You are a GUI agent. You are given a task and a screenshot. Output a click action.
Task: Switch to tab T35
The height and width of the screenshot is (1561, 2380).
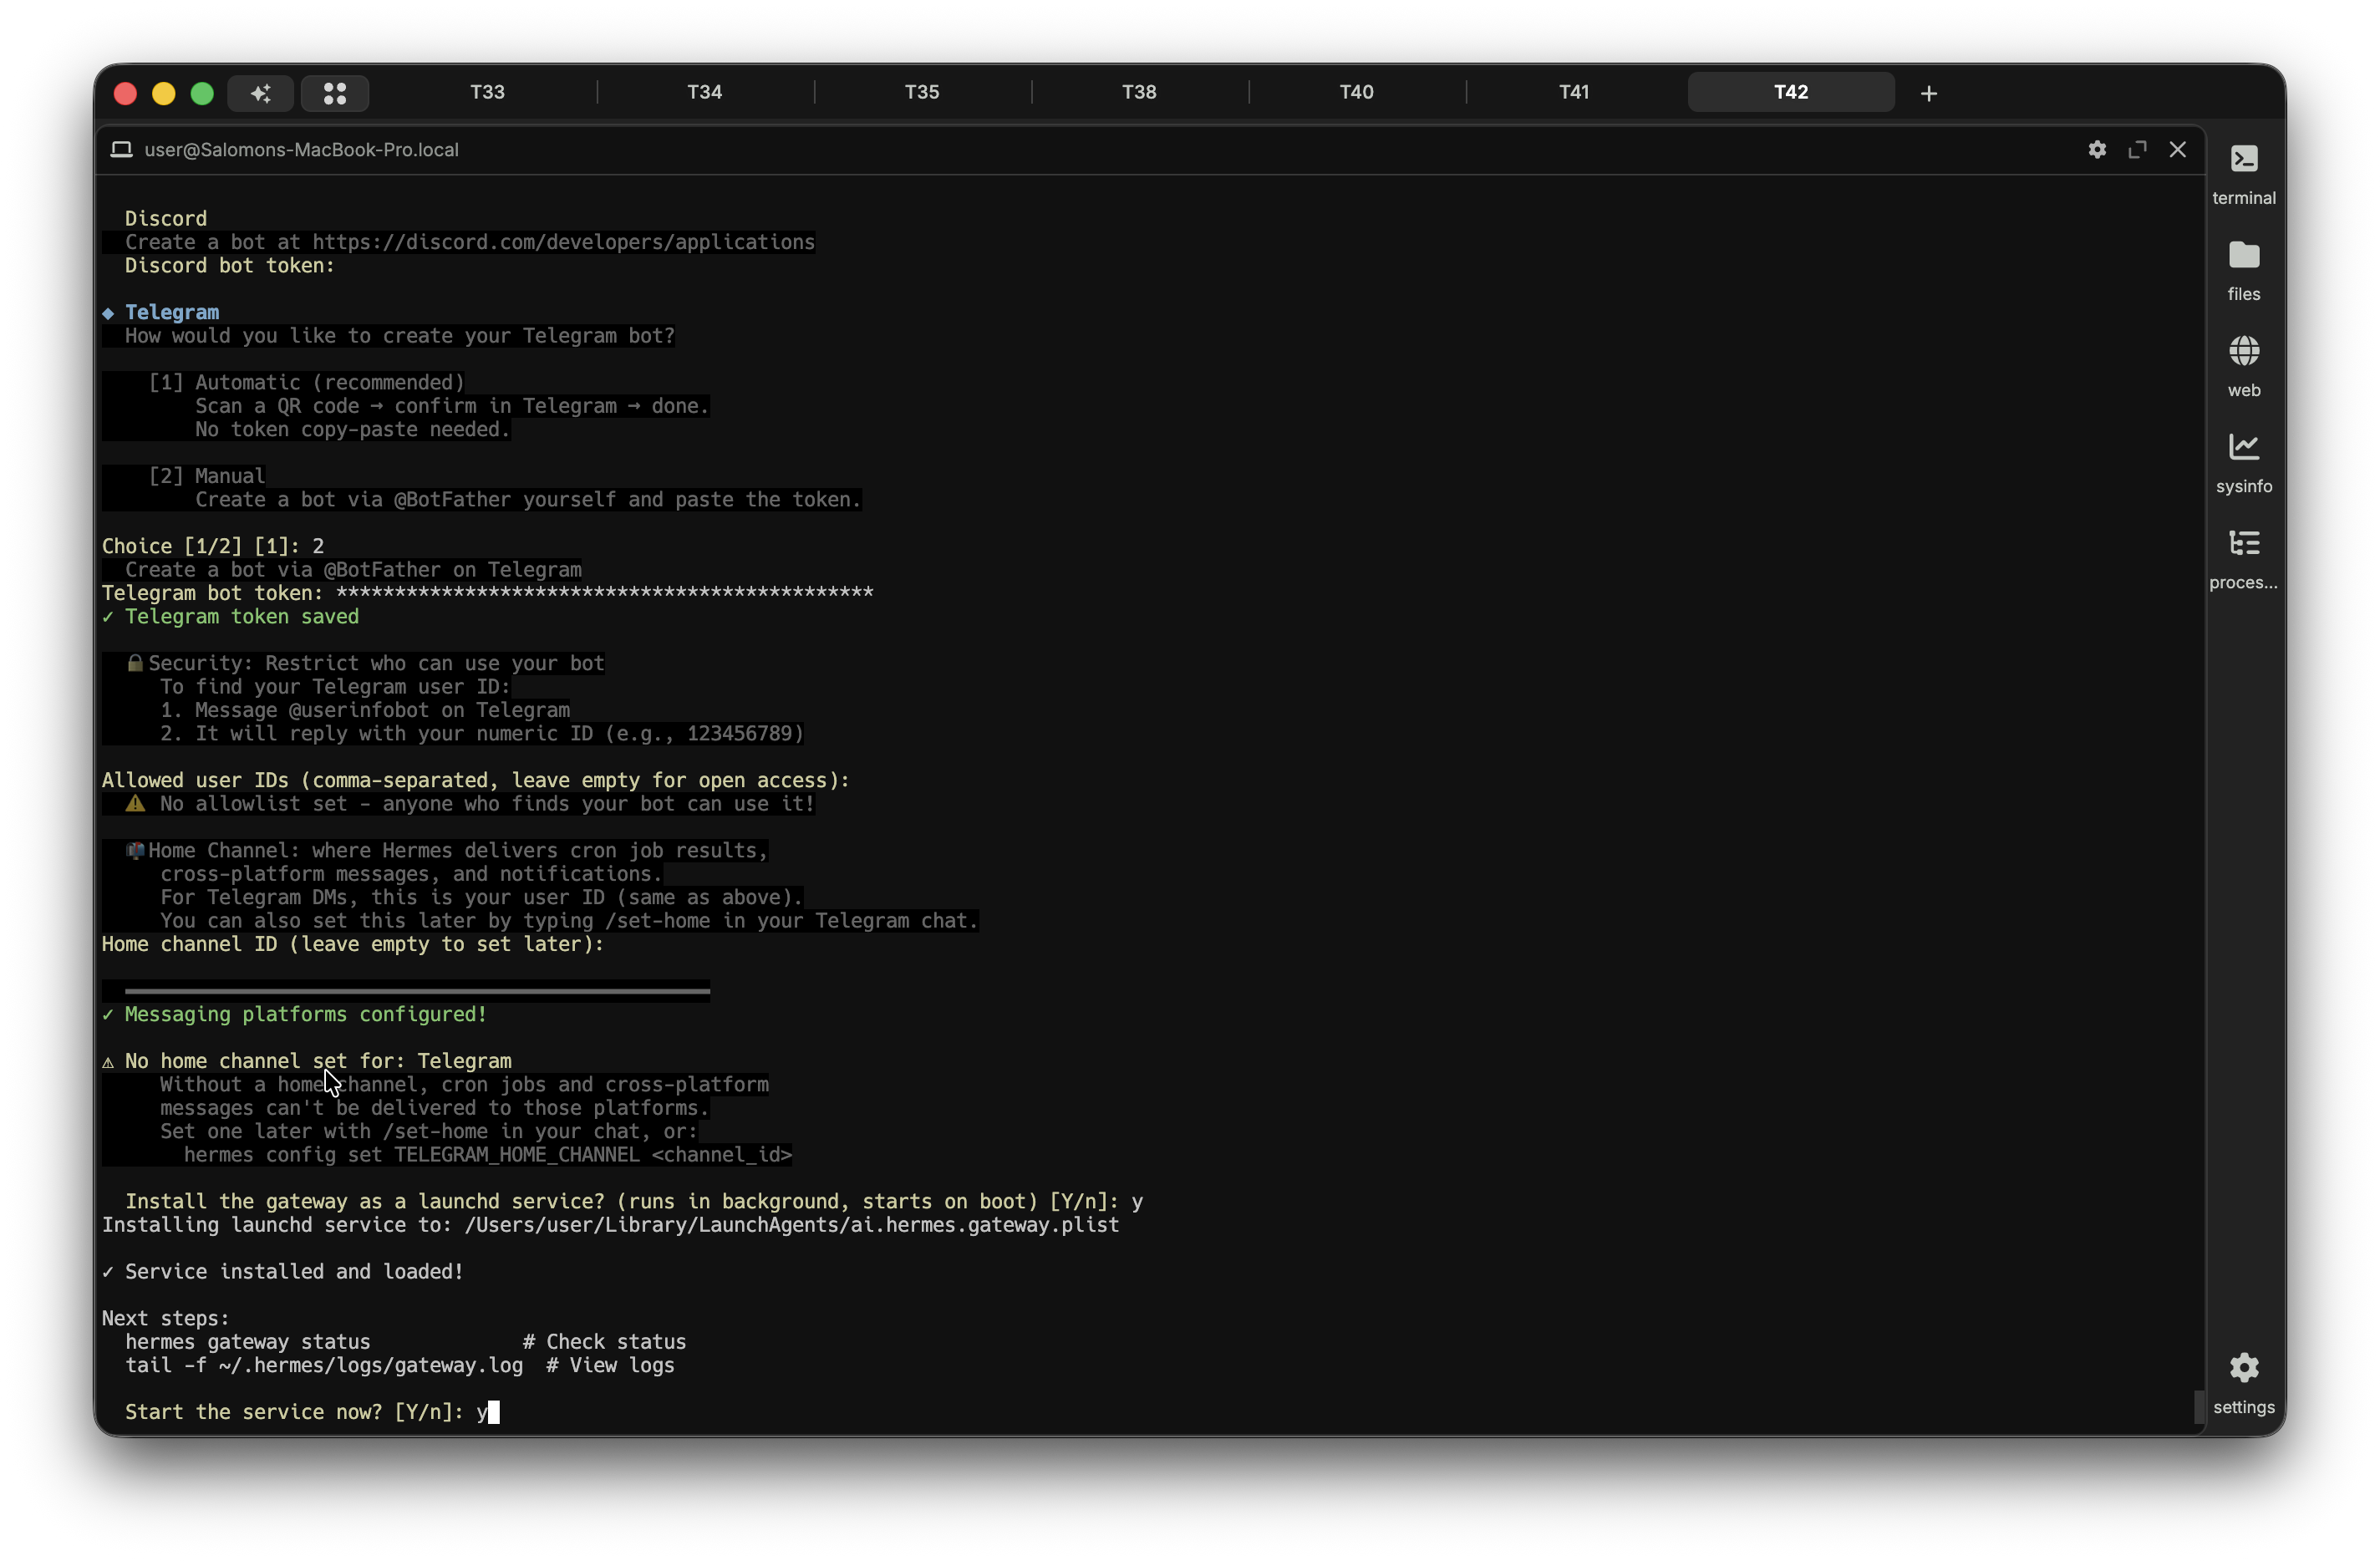coord(921,92)
